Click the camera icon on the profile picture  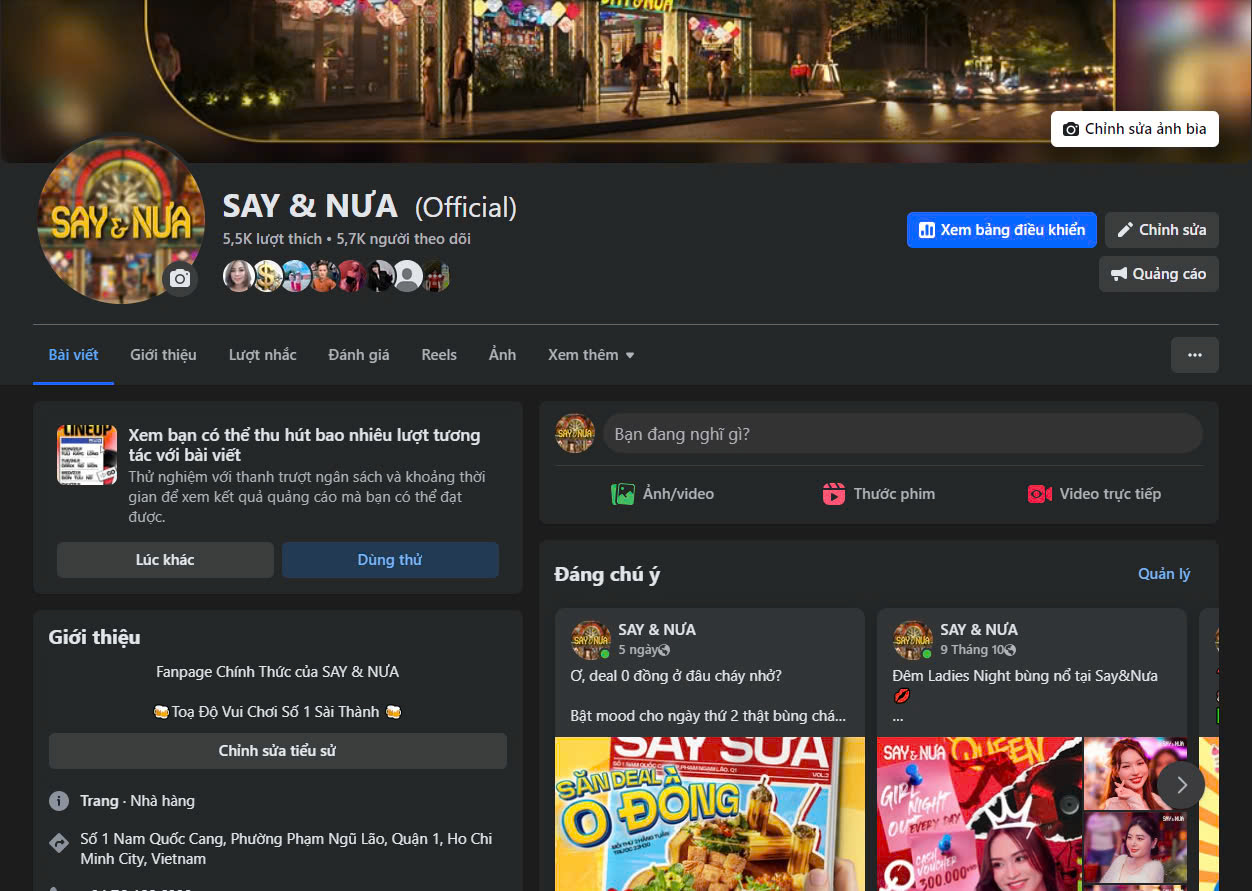(180, 279)
